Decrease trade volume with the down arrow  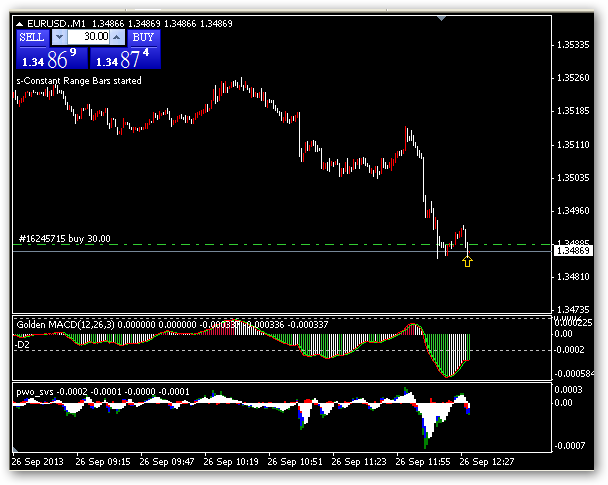59,37
